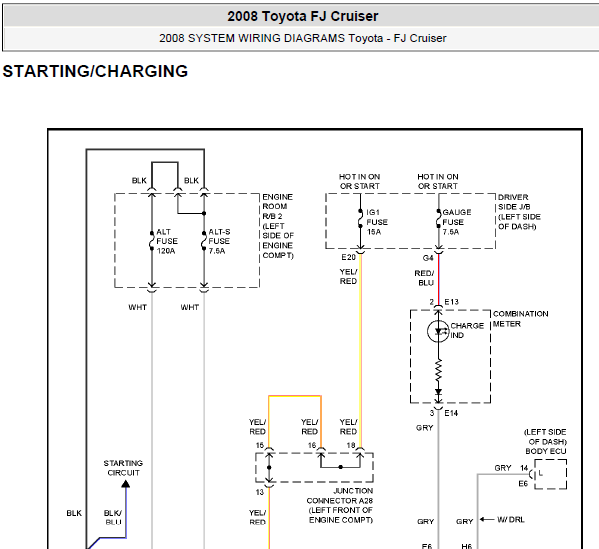The width and height of the screenshot is (599, 549).
Task: Click the BLK/BLU wire label
Action: 113,517
